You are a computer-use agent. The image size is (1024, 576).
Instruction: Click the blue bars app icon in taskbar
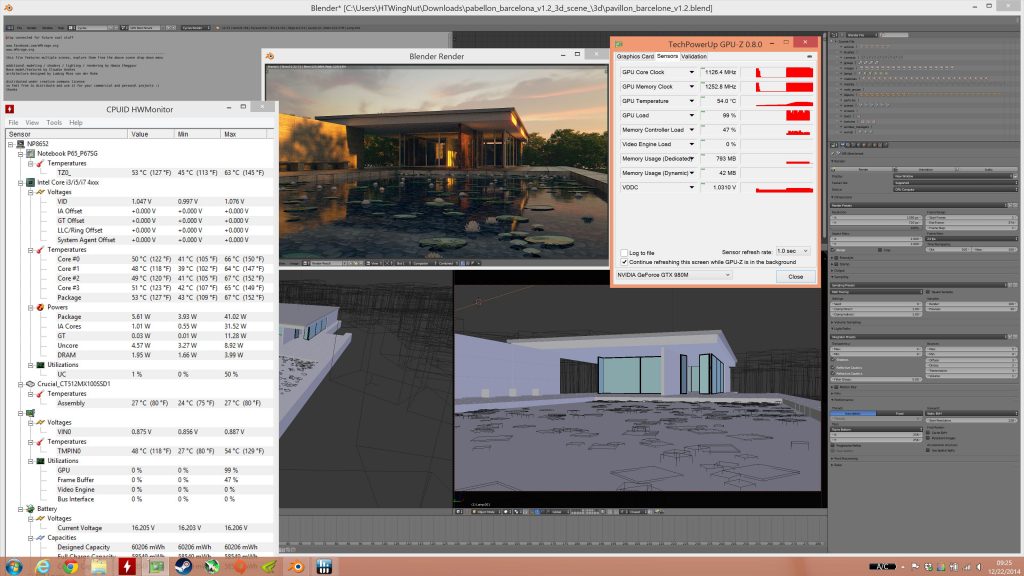pos(325,566)
